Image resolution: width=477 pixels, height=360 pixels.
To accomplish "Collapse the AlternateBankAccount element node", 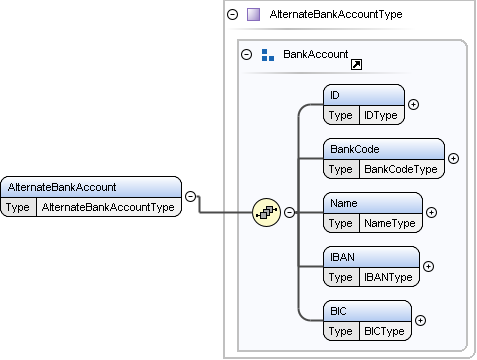I will click(x=190, y=196).
